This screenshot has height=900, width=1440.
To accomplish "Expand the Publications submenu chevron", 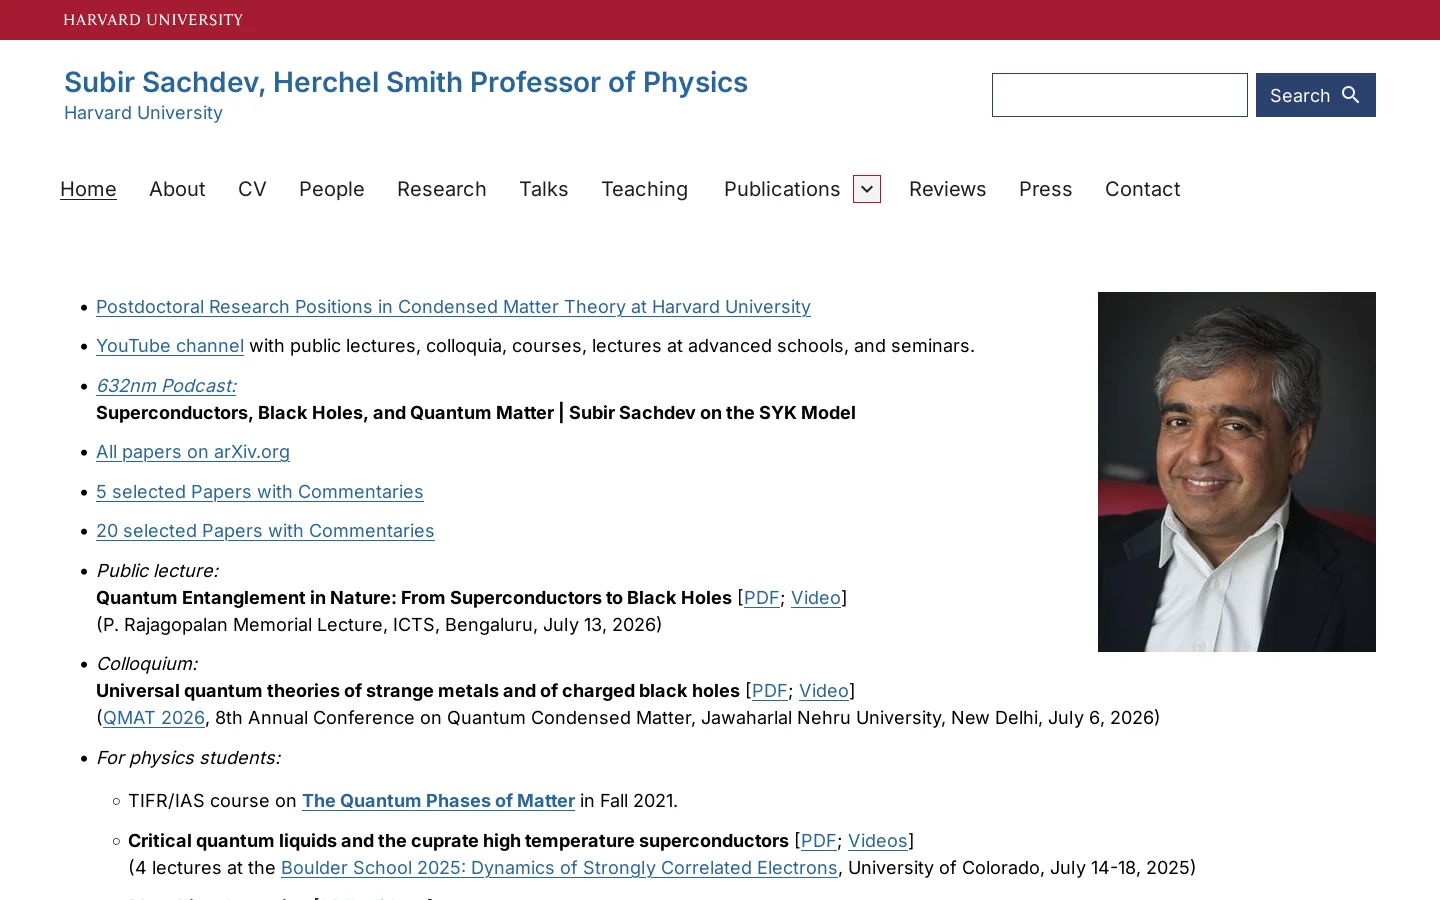I will point(867,189).
